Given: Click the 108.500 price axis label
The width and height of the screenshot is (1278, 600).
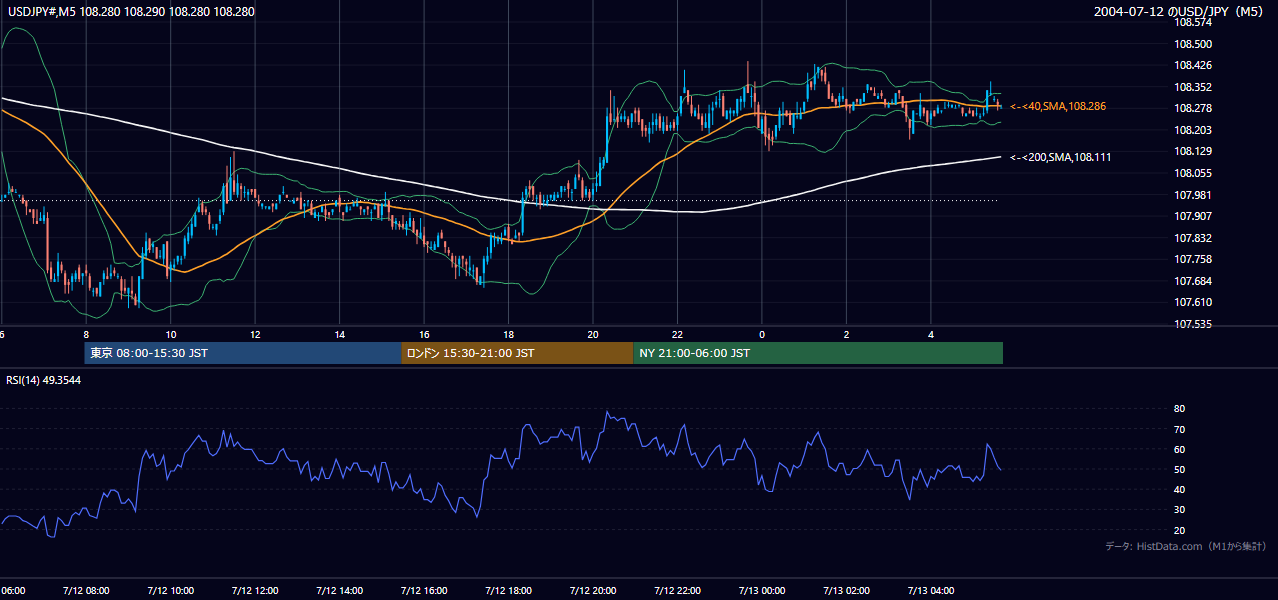Looking at the screenshot, I should [x=1192, y=44].
